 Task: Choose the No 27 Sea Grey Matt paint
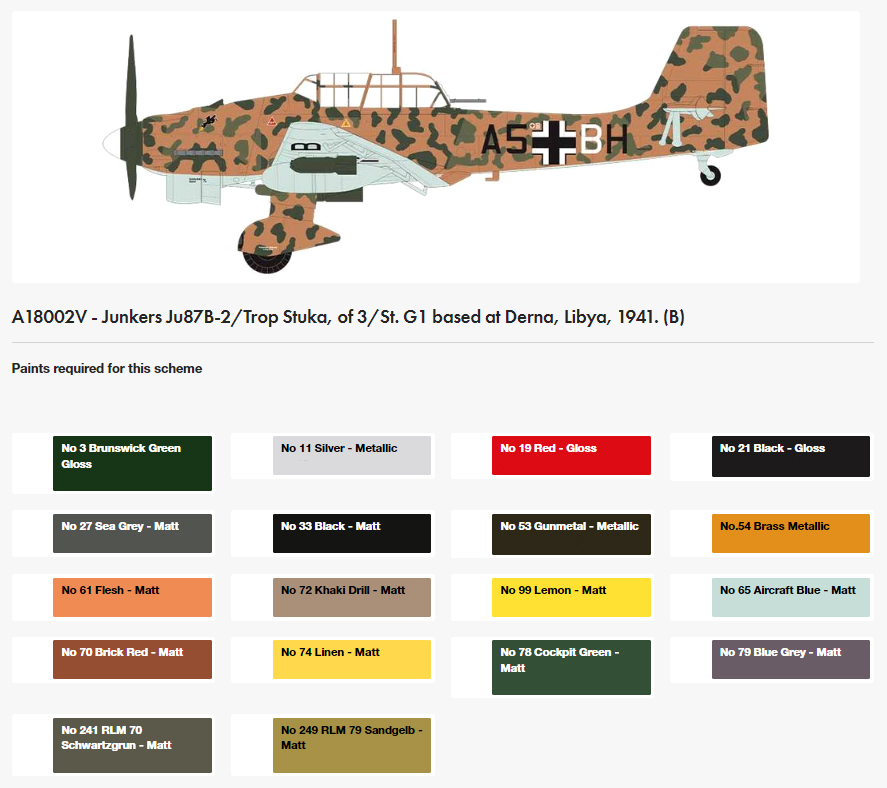click(132, 533)
